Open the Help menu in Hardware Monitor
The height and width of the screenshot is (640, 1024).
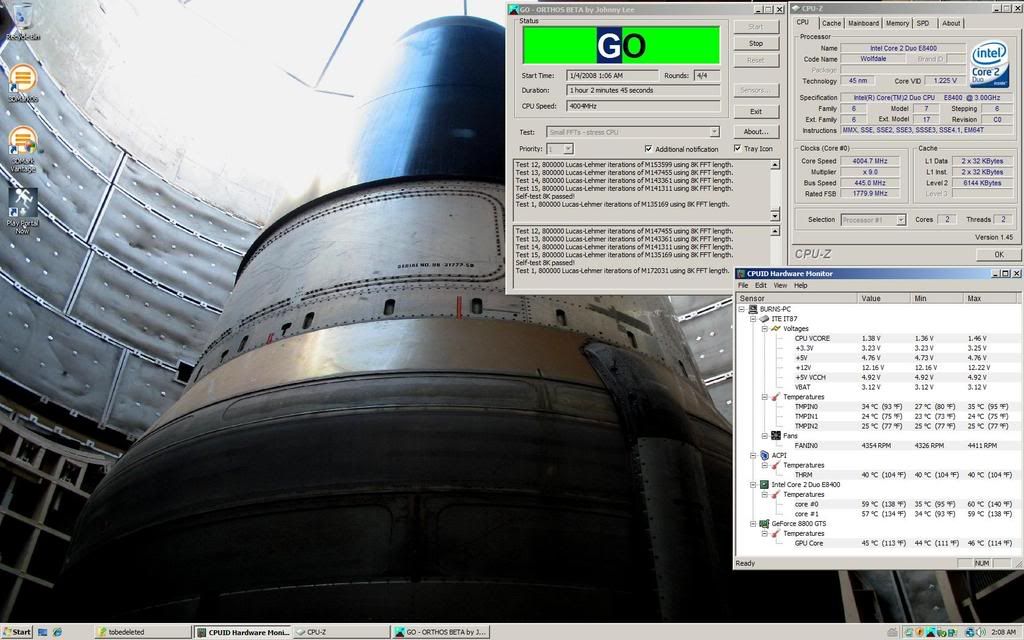pos(801,285)
